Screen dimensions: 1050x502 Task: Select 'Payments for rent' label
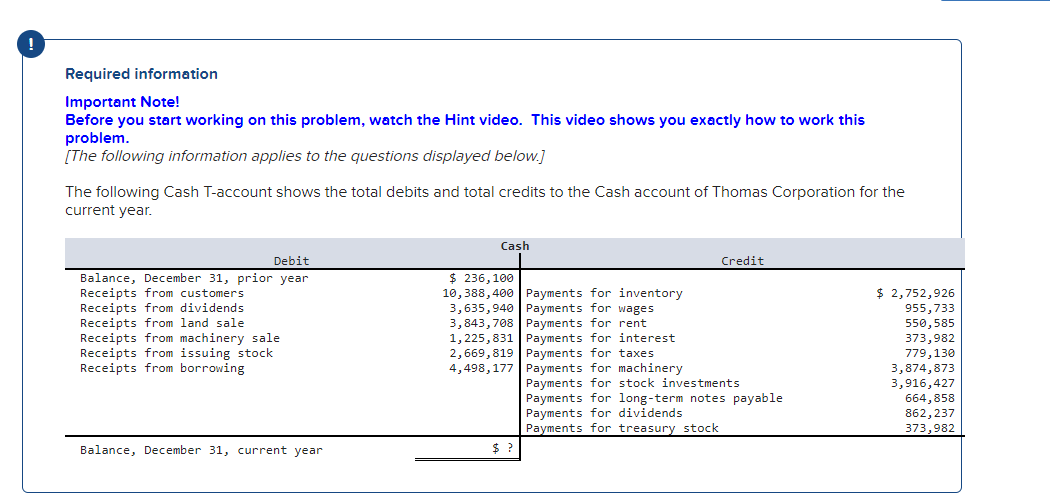(x=587, y=323)
